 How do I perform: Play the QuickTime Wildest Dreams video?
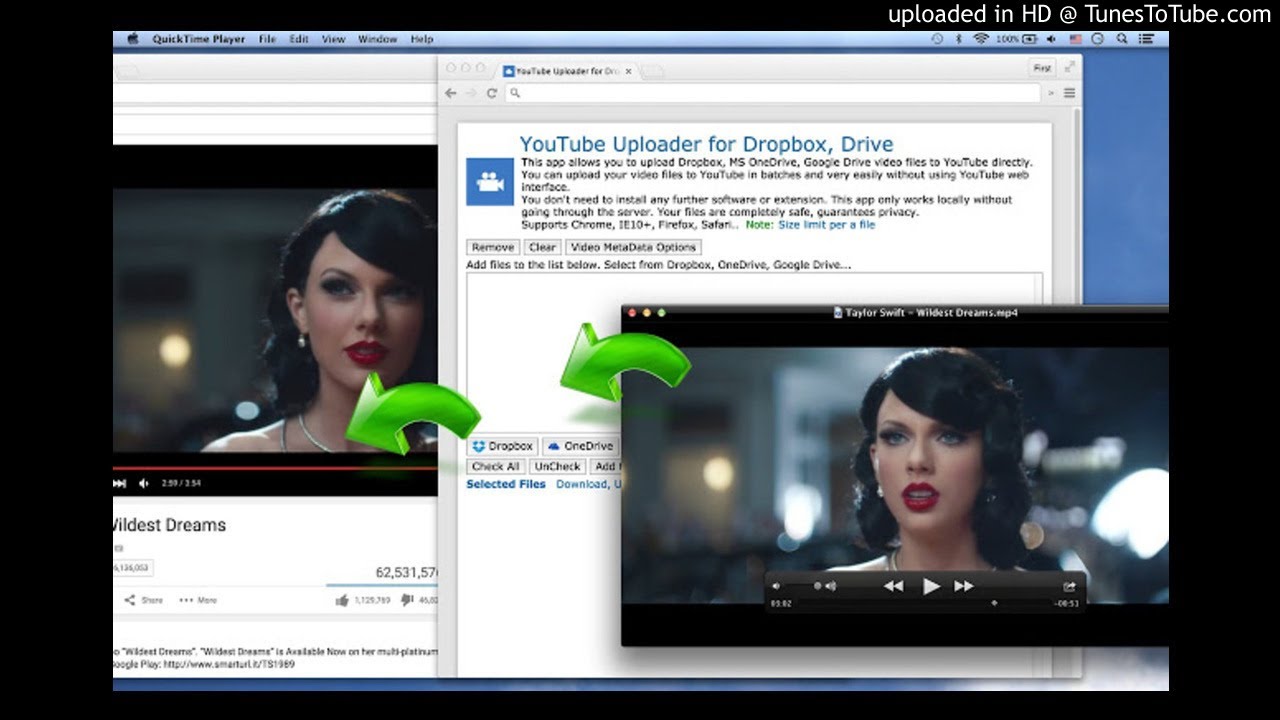(x=931, y=586)
